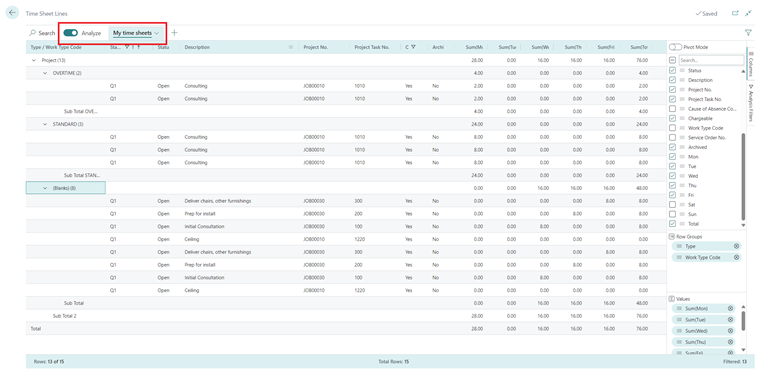780x378 pixels.
Task: Enable the Sat column checkbox
Action: coord(673,204)
